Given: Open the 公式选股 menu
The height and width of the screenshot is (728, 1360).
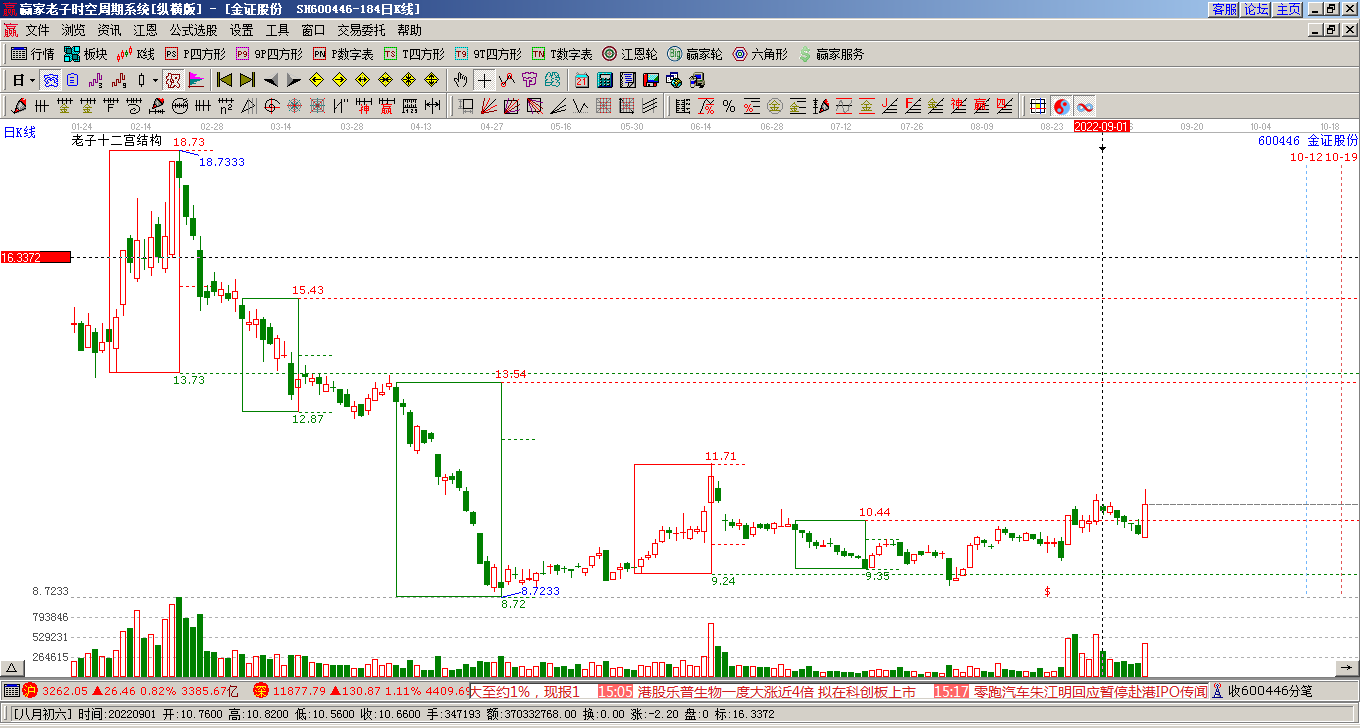Looking at the screenshot, I should [193, 30].
